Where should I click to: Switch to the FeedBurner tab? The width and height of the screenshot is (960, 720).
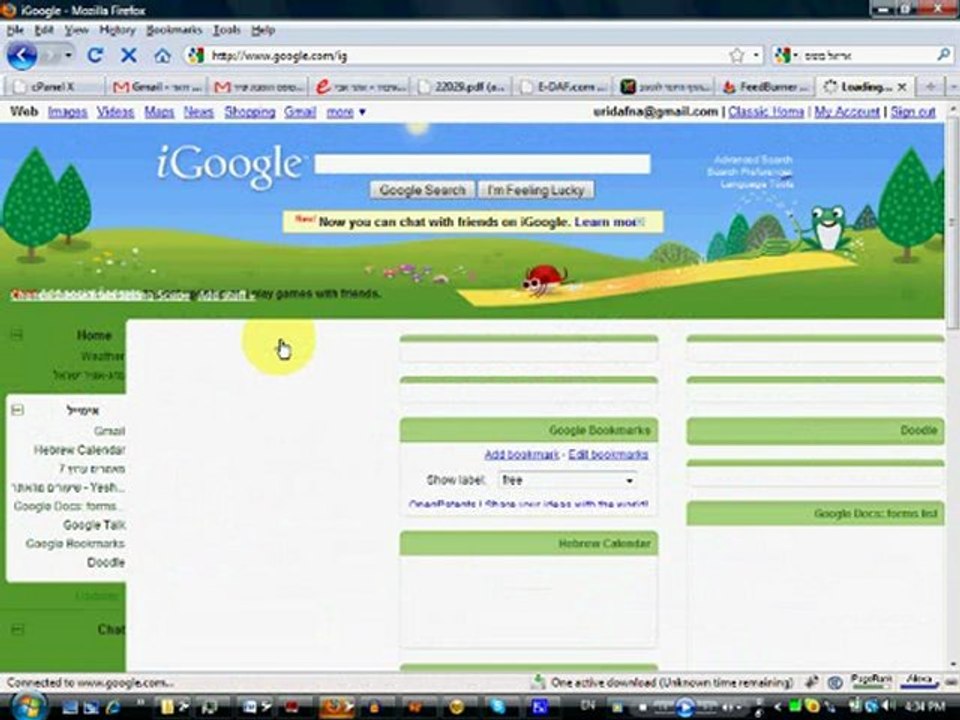pyautogui.click(x=767, y=87)
